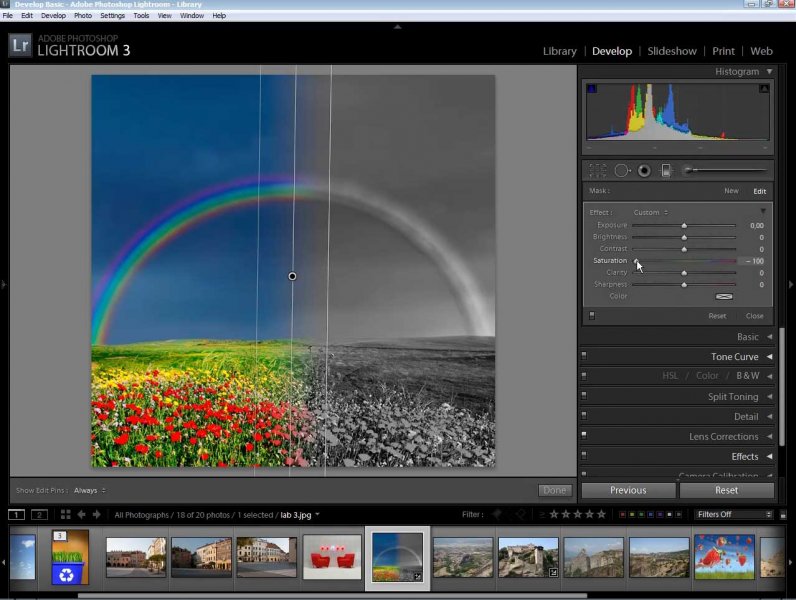Click the Color swatch in the effect panel
Viewport: 796px width, 600px height.
pos(724,297)
